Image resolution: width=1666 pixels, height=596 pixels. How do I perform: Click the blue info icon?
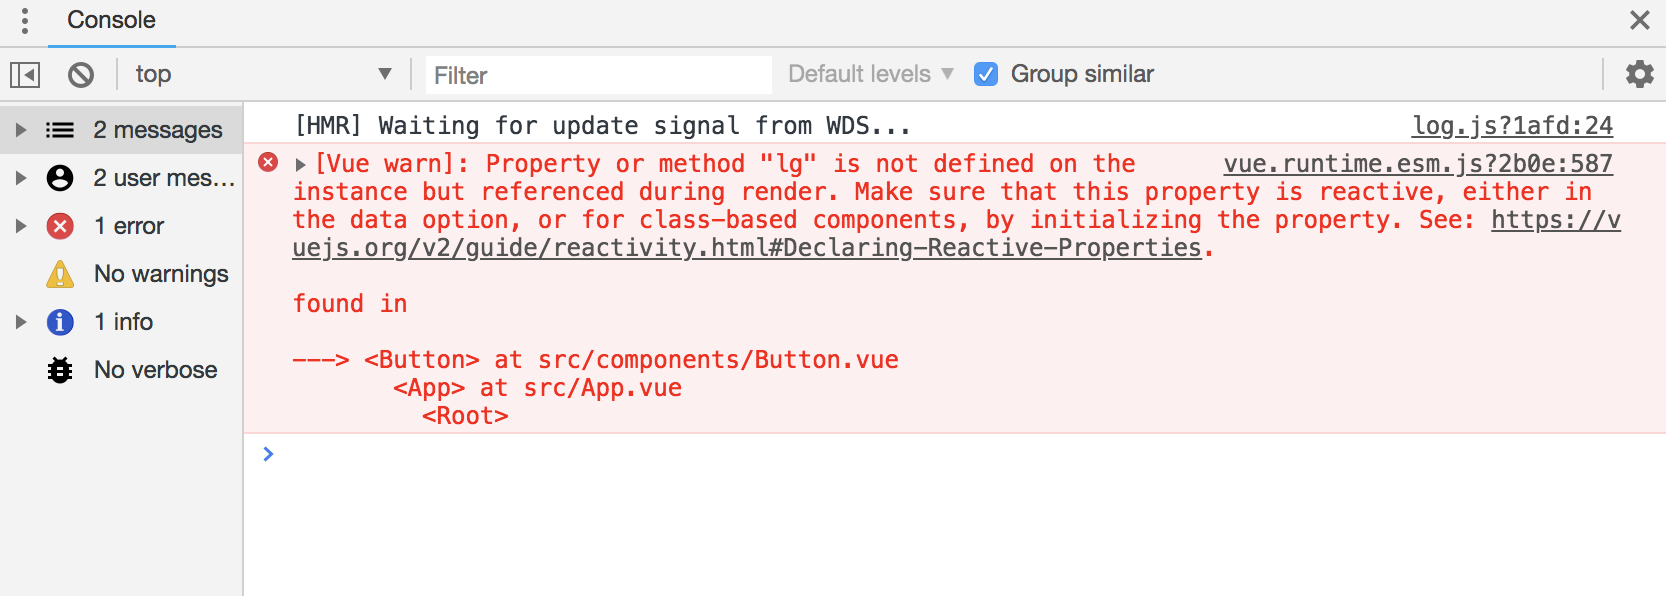(60, 322)
